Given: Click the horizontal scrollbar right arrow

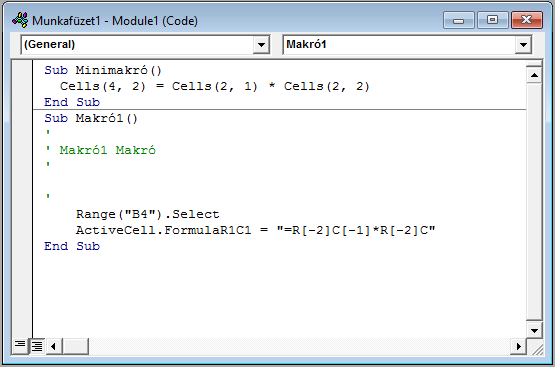Looking at the screenshot, I should tap(518, 346).
